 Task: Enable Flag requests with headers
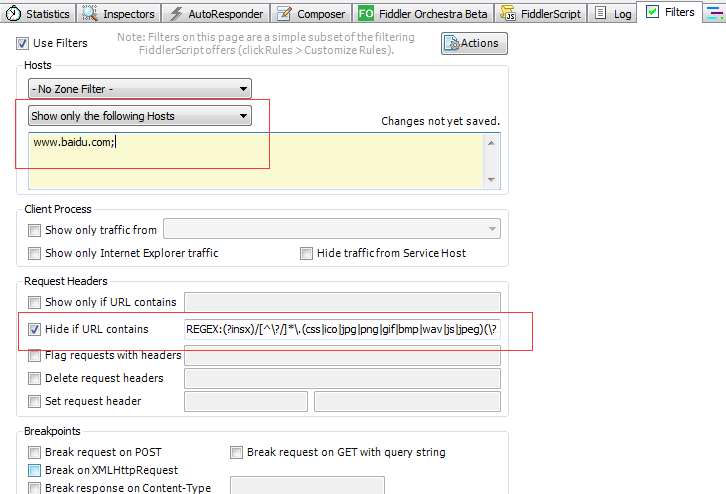(x=34, y=355)
